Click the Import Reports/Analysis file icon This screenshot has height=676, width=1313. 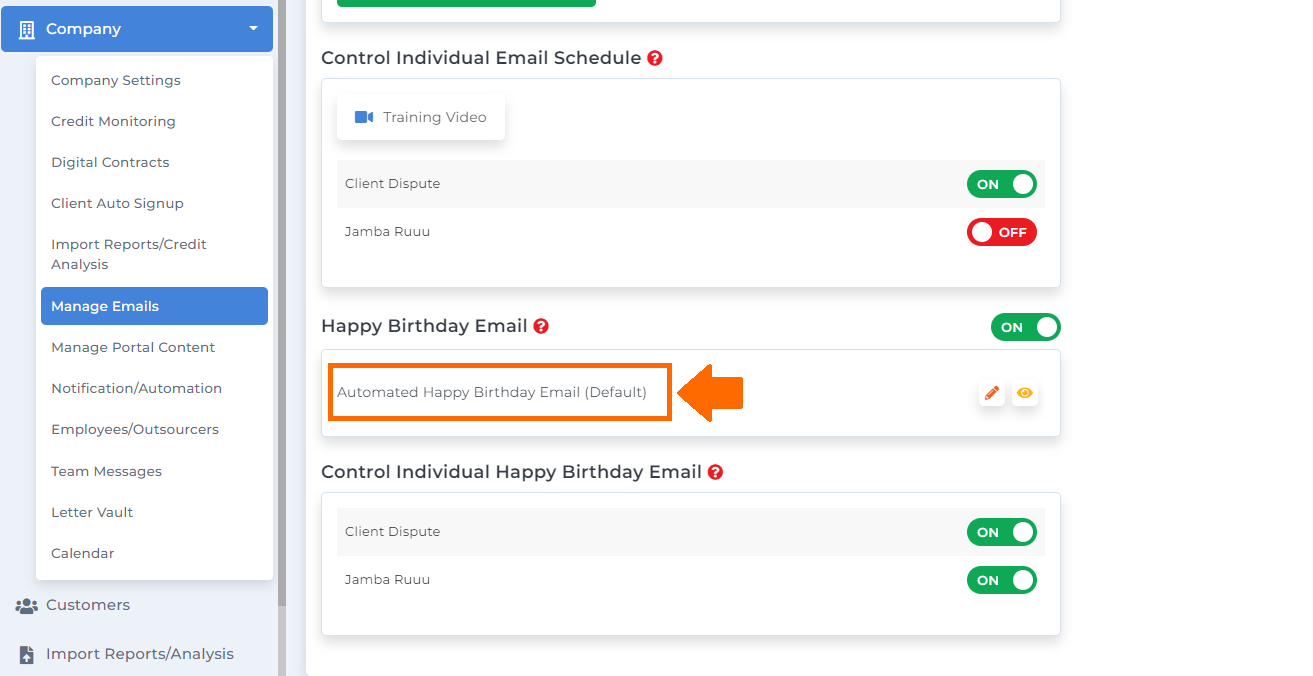(x=27, y=654)
